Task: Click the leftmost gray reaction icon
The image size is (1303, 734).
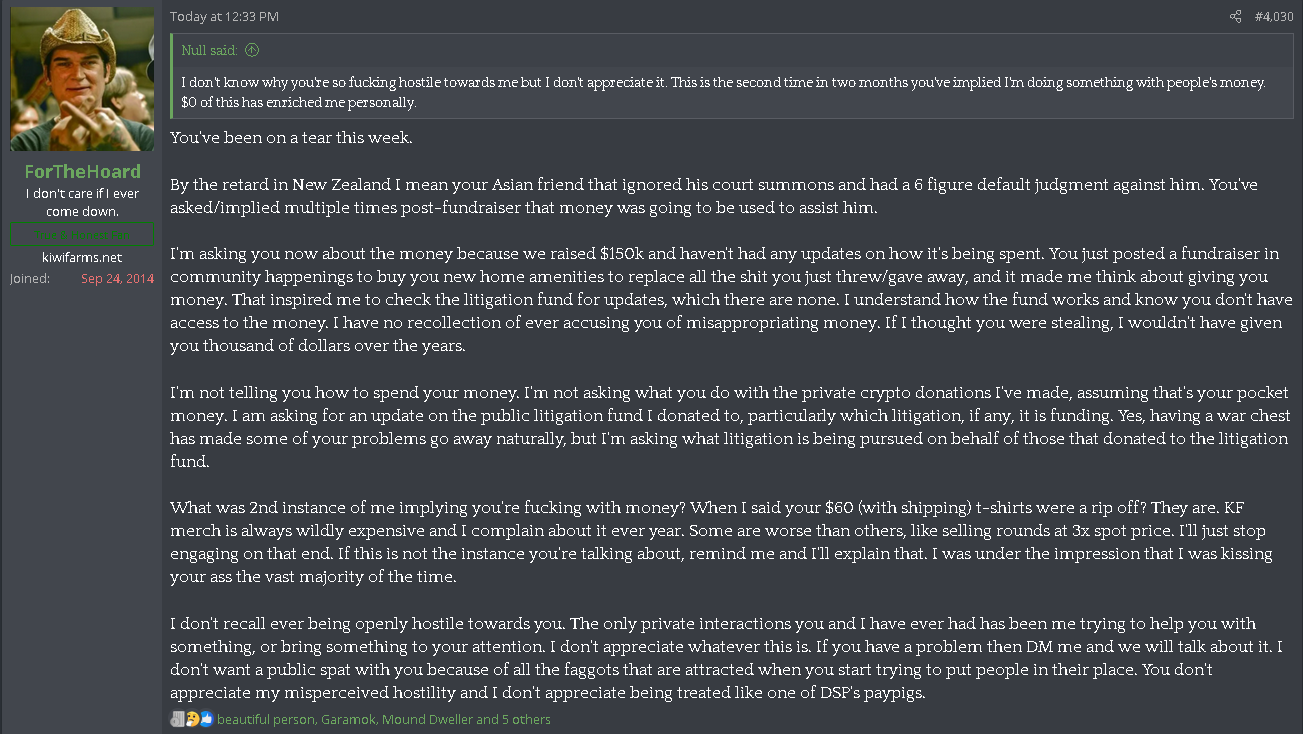Action: pyautogui.click(x=178, y=719)
